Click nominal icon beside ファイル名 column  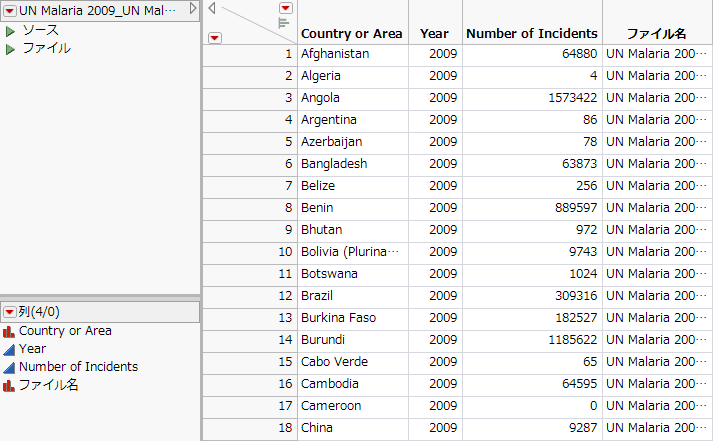(9, 385)
